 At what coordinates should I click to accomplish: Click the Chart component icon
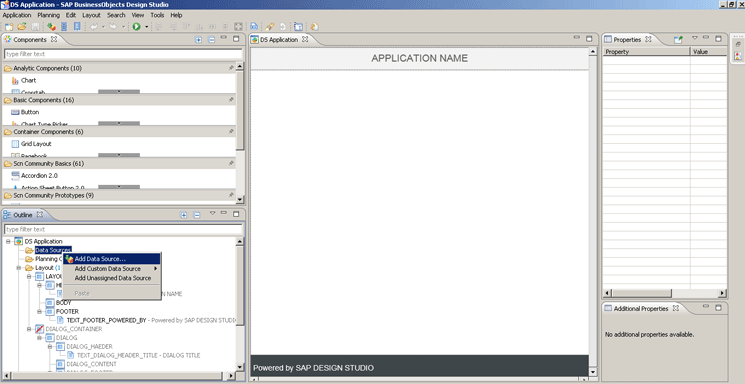15,80
